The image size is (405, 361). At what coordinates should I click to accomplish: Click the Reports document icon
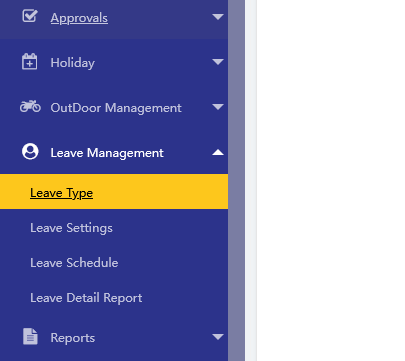[x=30, y=336]
